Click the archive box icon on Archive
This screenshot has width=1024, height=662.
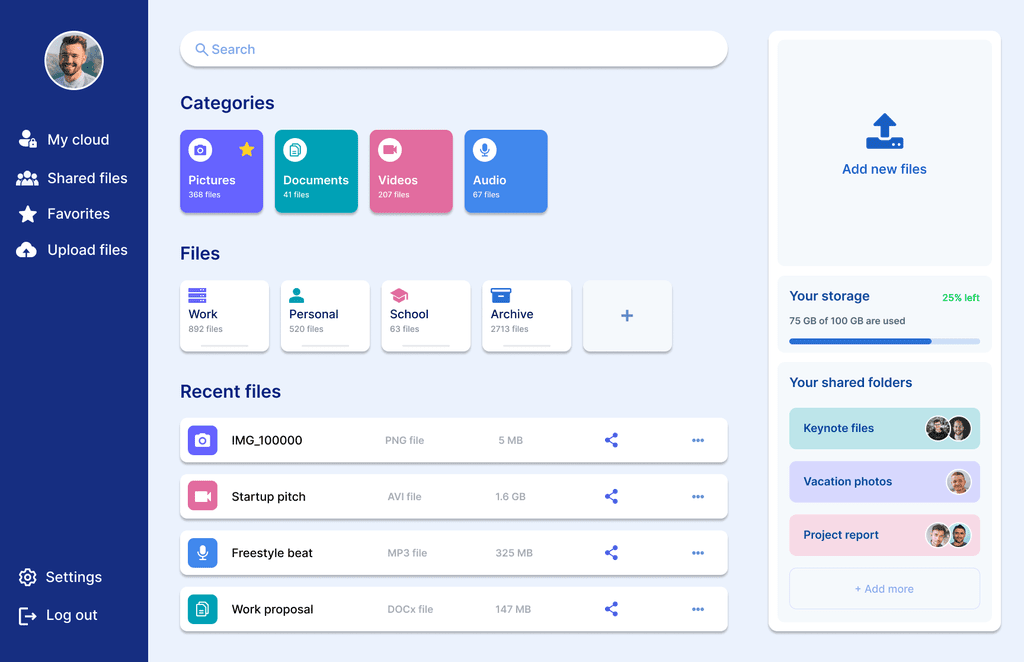(x=501, y=295)
